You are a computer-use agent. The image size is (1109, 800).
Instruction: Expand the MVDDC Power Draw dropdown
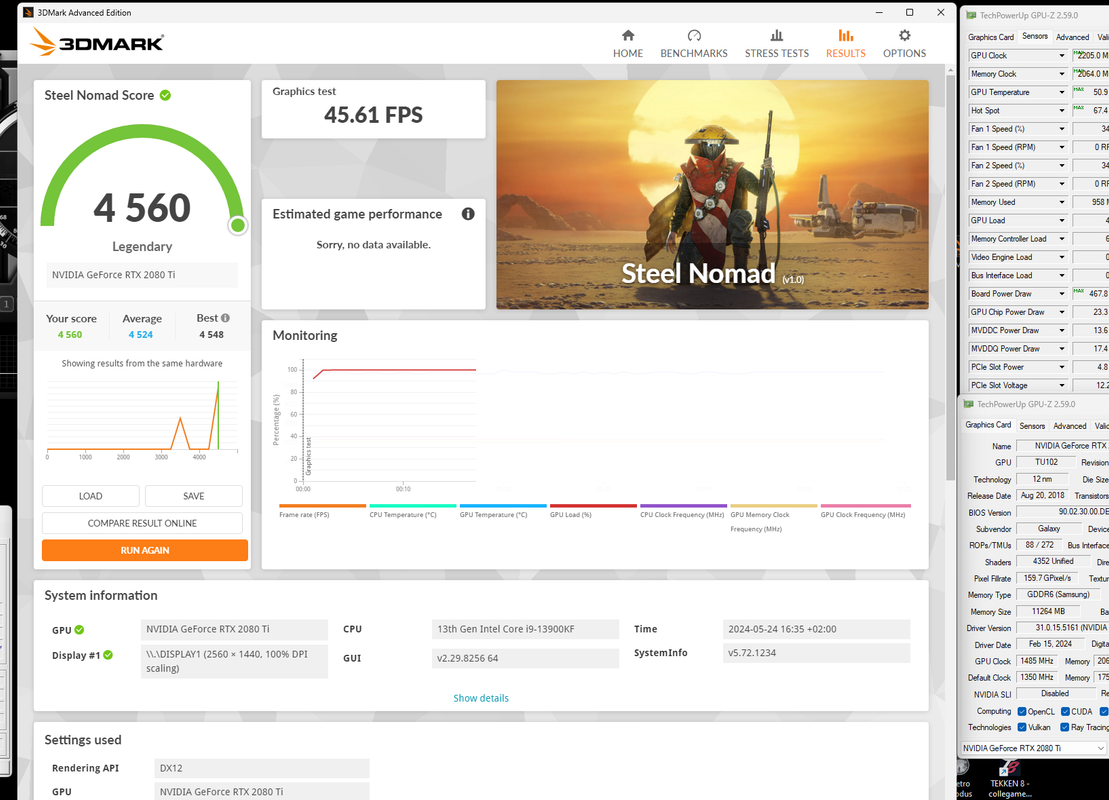click(1062, 330)
